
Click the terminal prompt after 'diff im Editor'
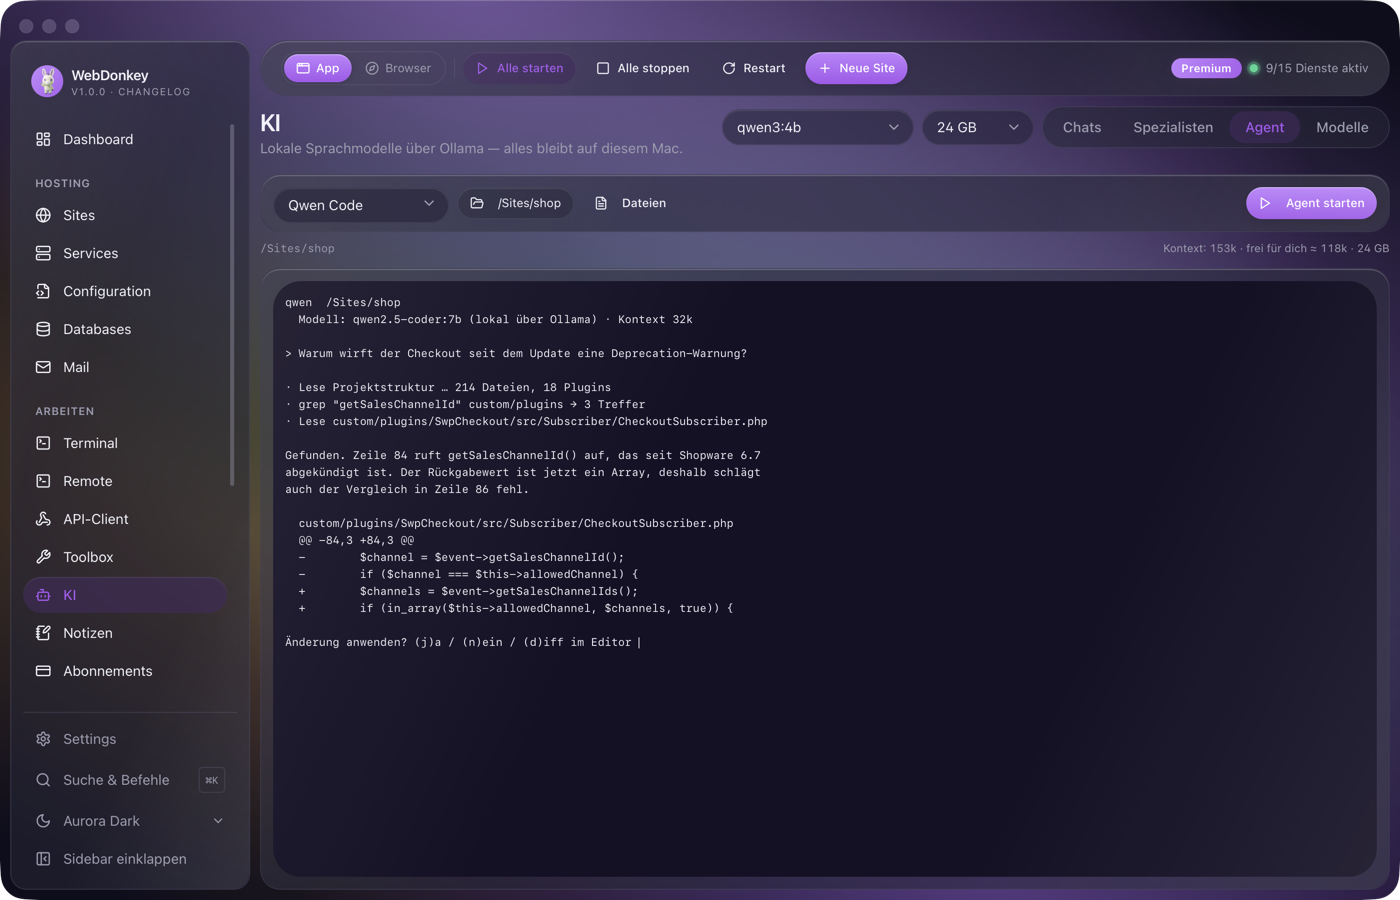pyautogui.click(x=639, y=642)
